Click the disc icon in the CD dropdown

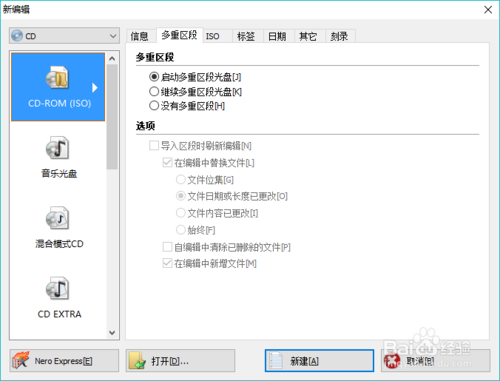pyautogui.click(x=17, y=36)
